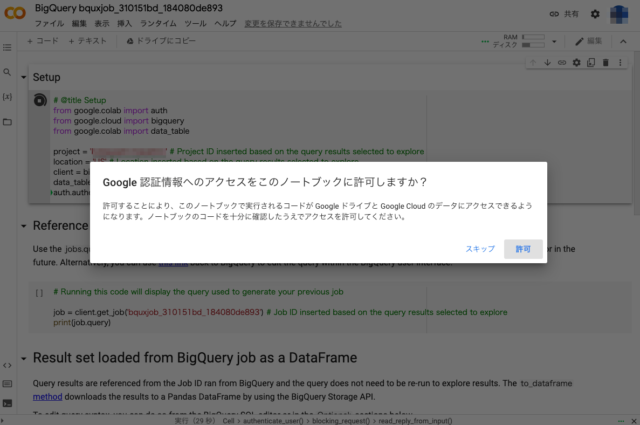Click 'from google.cloud import bigquery' line
Screen dimensions: 640x425
118,121
